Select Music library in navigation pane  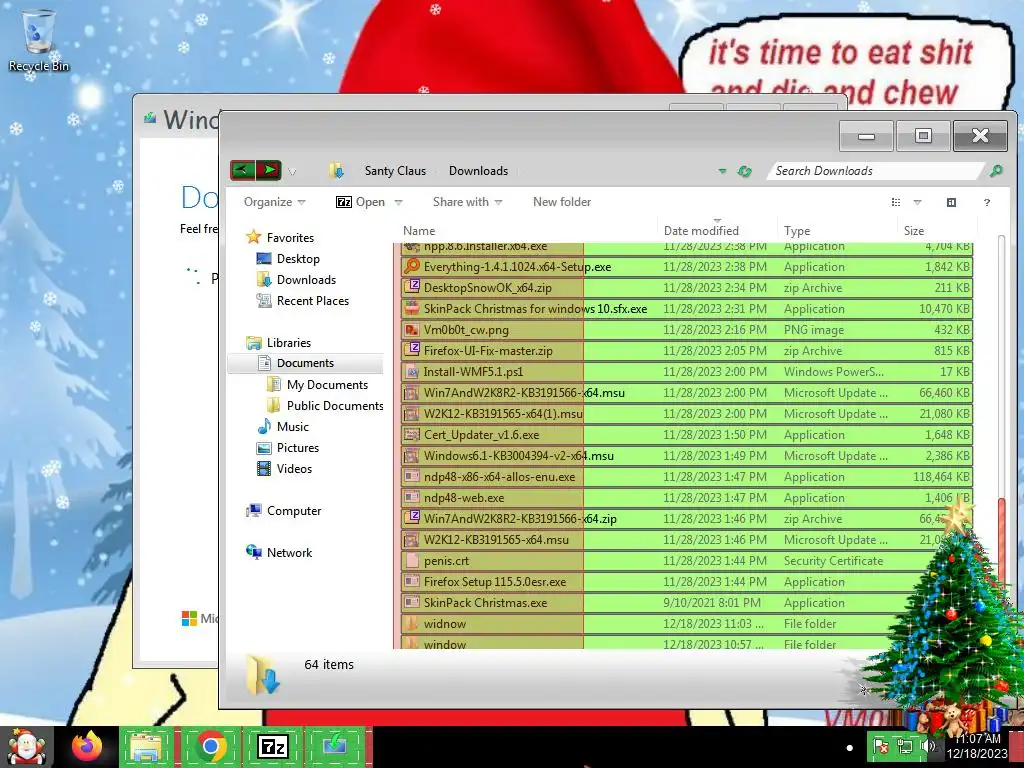pos(283,426)
